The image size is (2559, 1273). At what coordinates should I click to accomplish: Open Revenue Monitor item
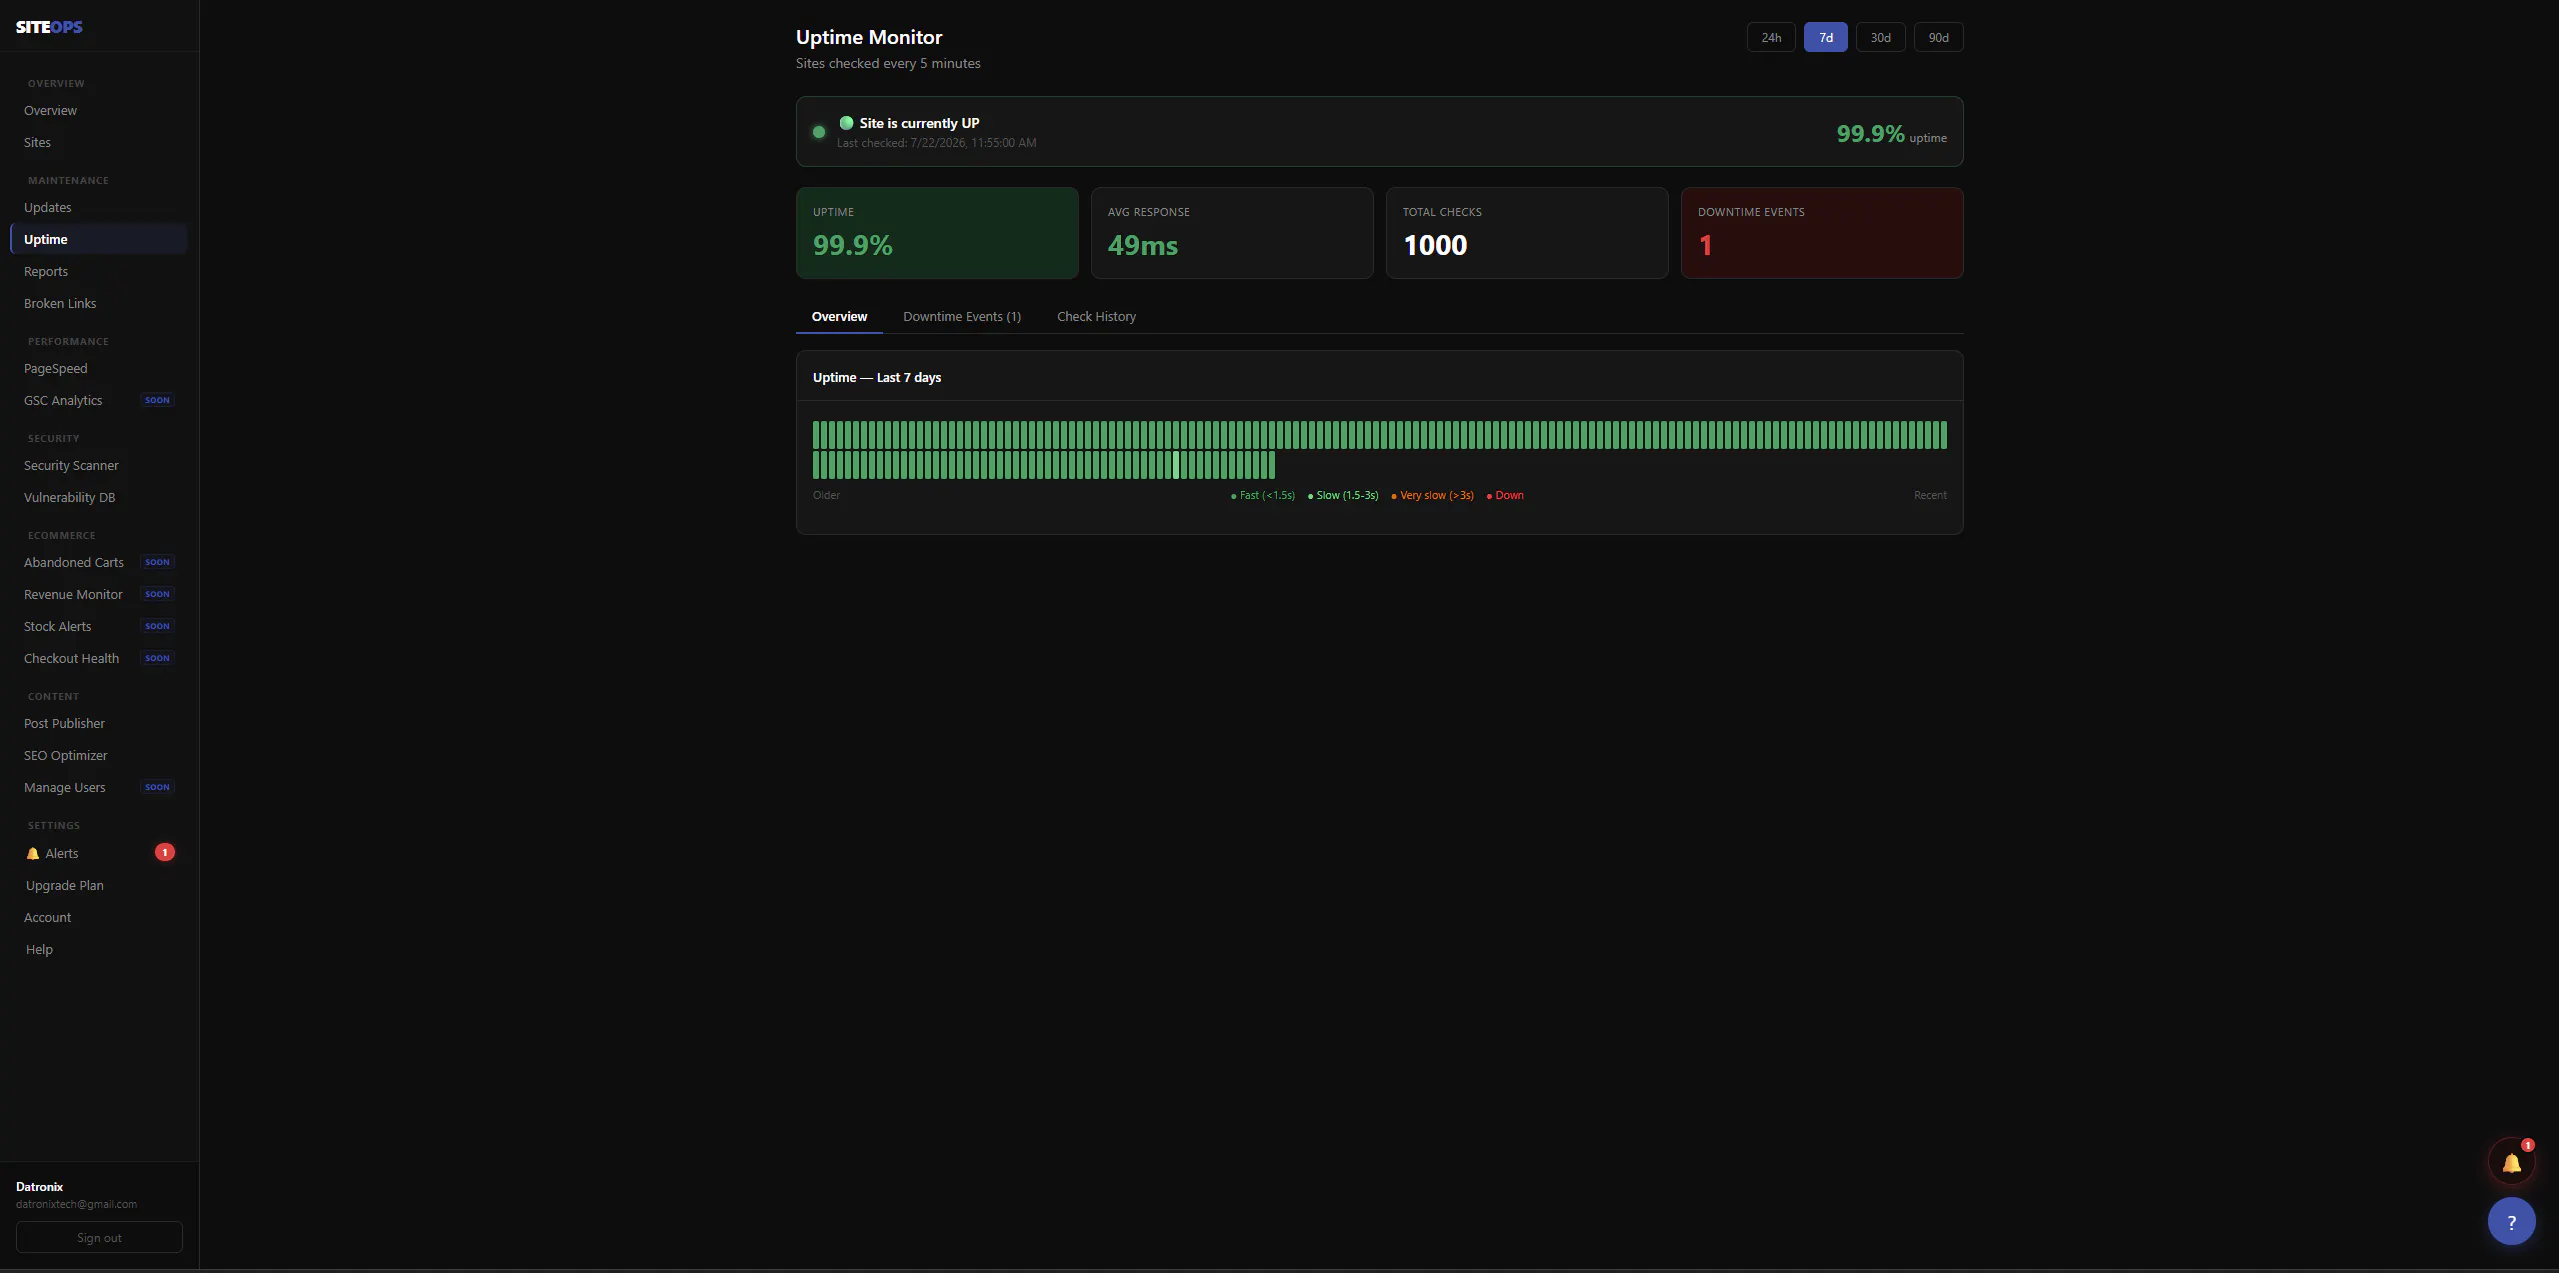[98, 594]
